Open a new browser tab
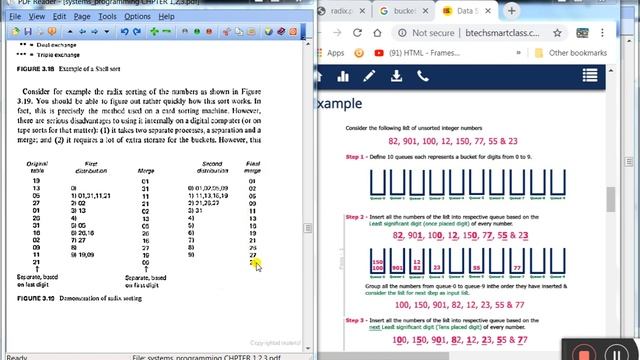Viewport: 640px width, 360px height. click(511, 11)
